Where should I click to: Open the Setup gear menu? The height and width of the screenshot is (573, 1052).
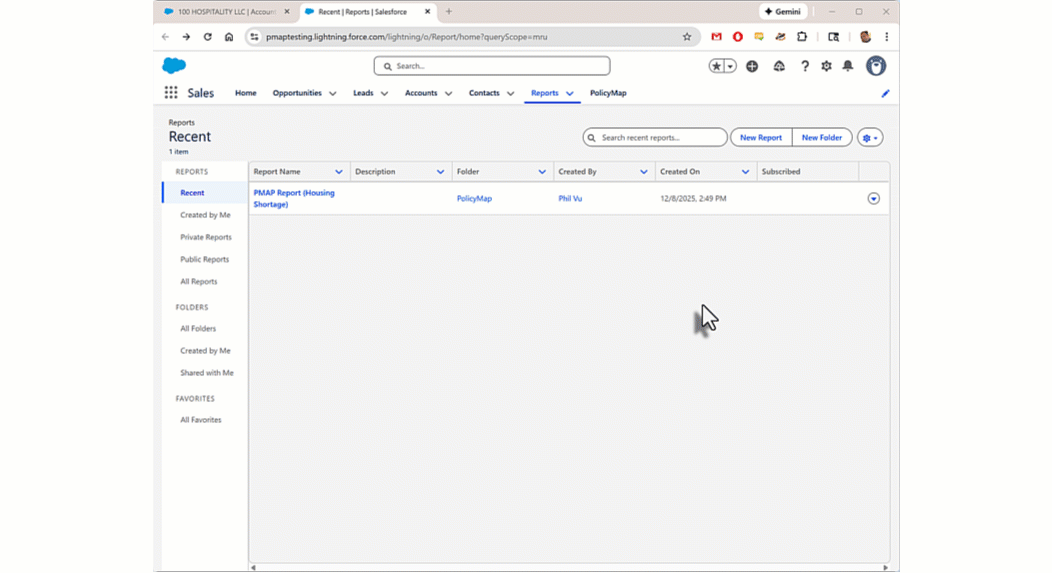[x=826, y=66]
